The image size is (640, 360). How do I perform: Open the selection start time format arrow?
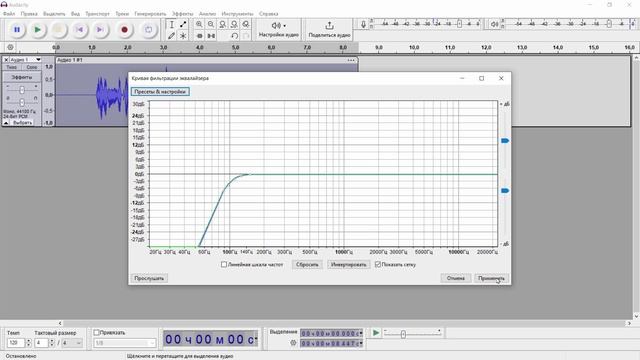361,333
